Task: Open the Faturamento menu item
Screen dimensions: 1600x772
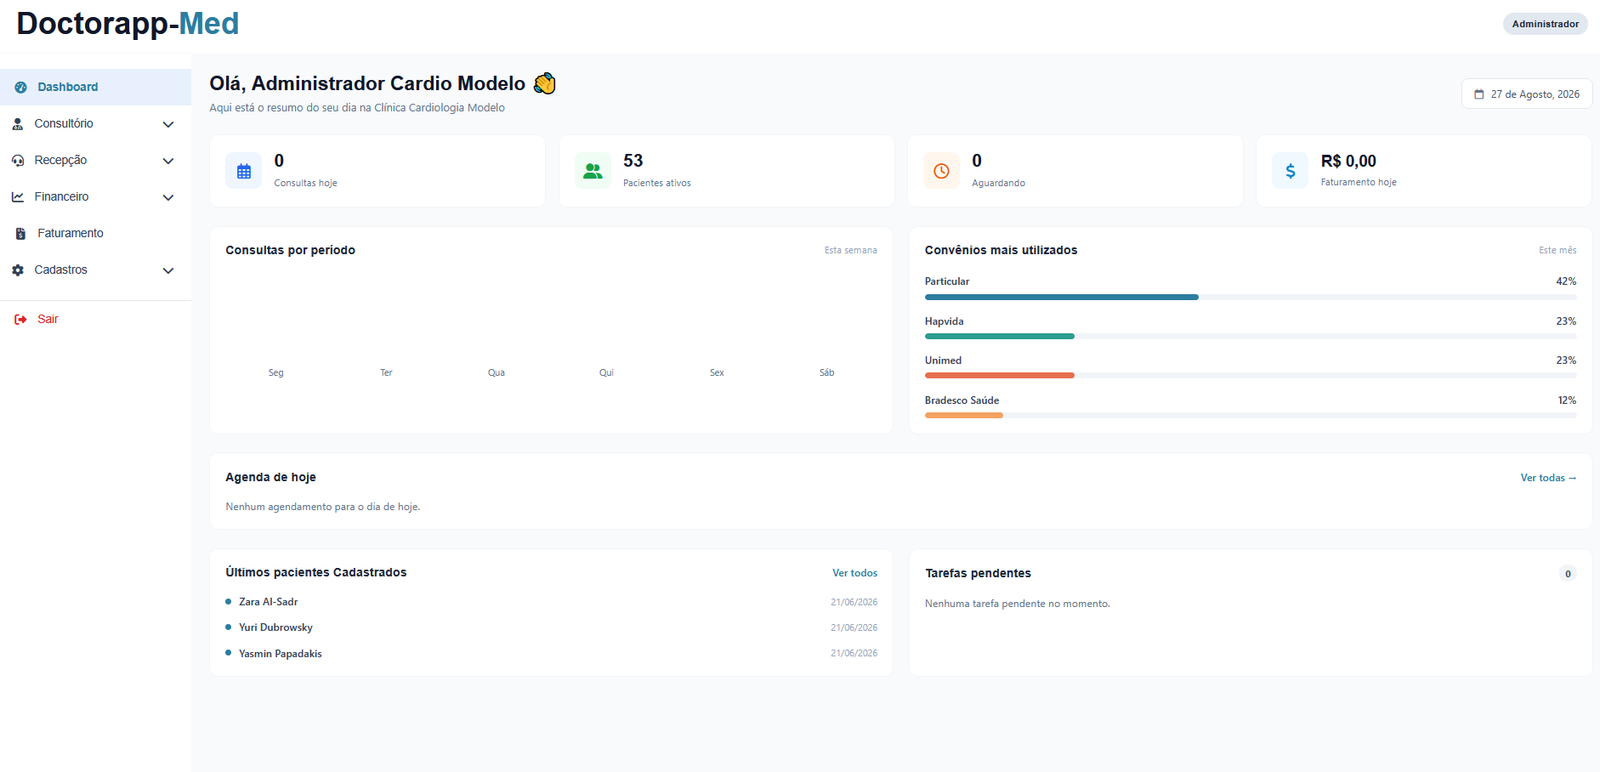Action: click(x=96, y=233)
